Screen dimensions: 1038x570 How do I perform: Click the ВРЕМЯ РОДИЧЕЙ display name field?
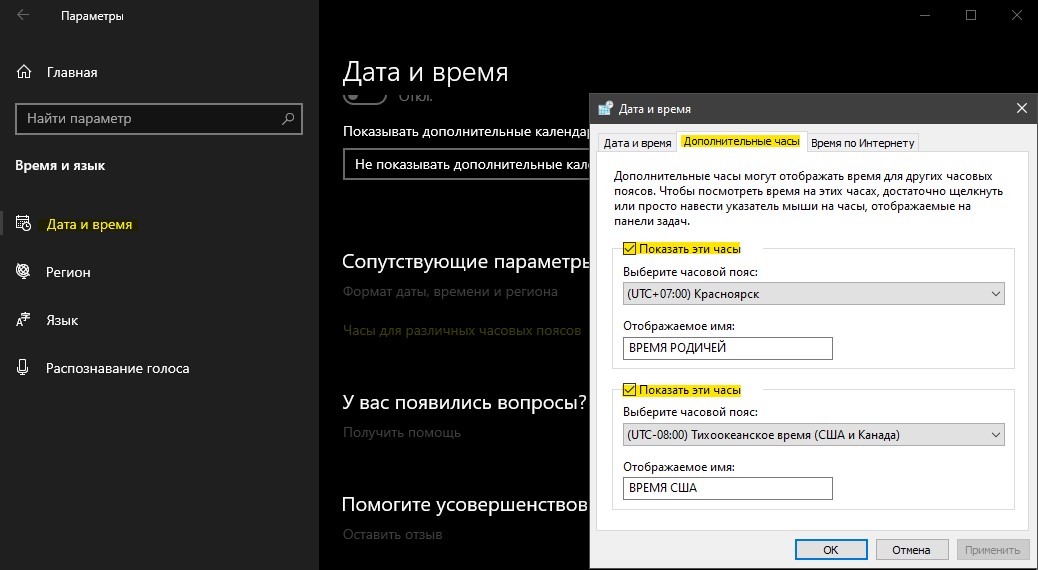(x=728, y=348)
